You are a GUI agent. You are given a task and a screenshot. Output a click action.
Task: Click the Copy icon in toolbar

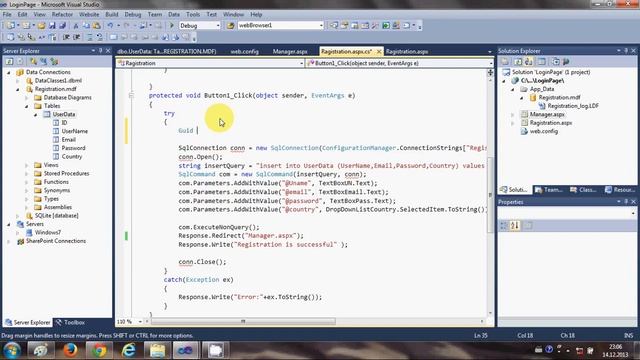pos(86,25)
